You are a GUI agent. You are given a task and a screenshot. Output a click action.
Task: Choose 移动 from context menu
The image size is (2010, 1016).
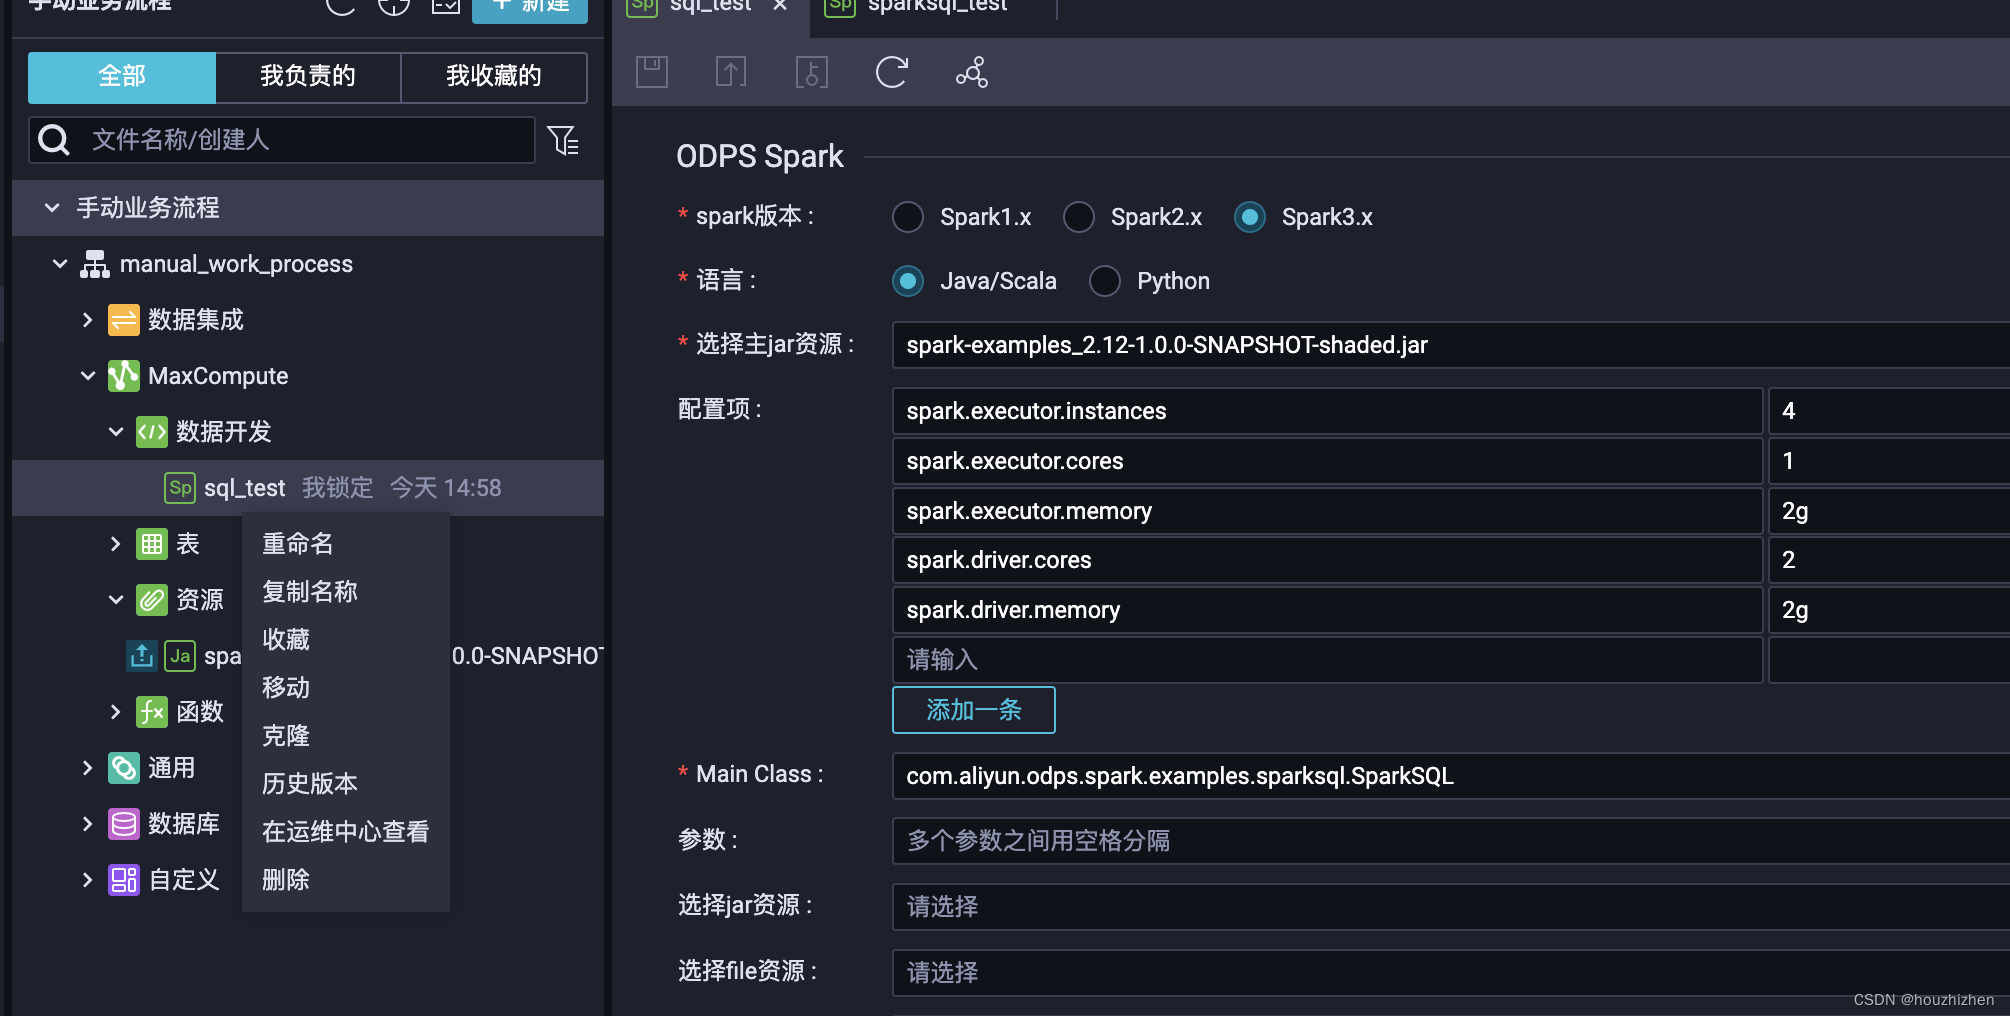coord(346,688)
